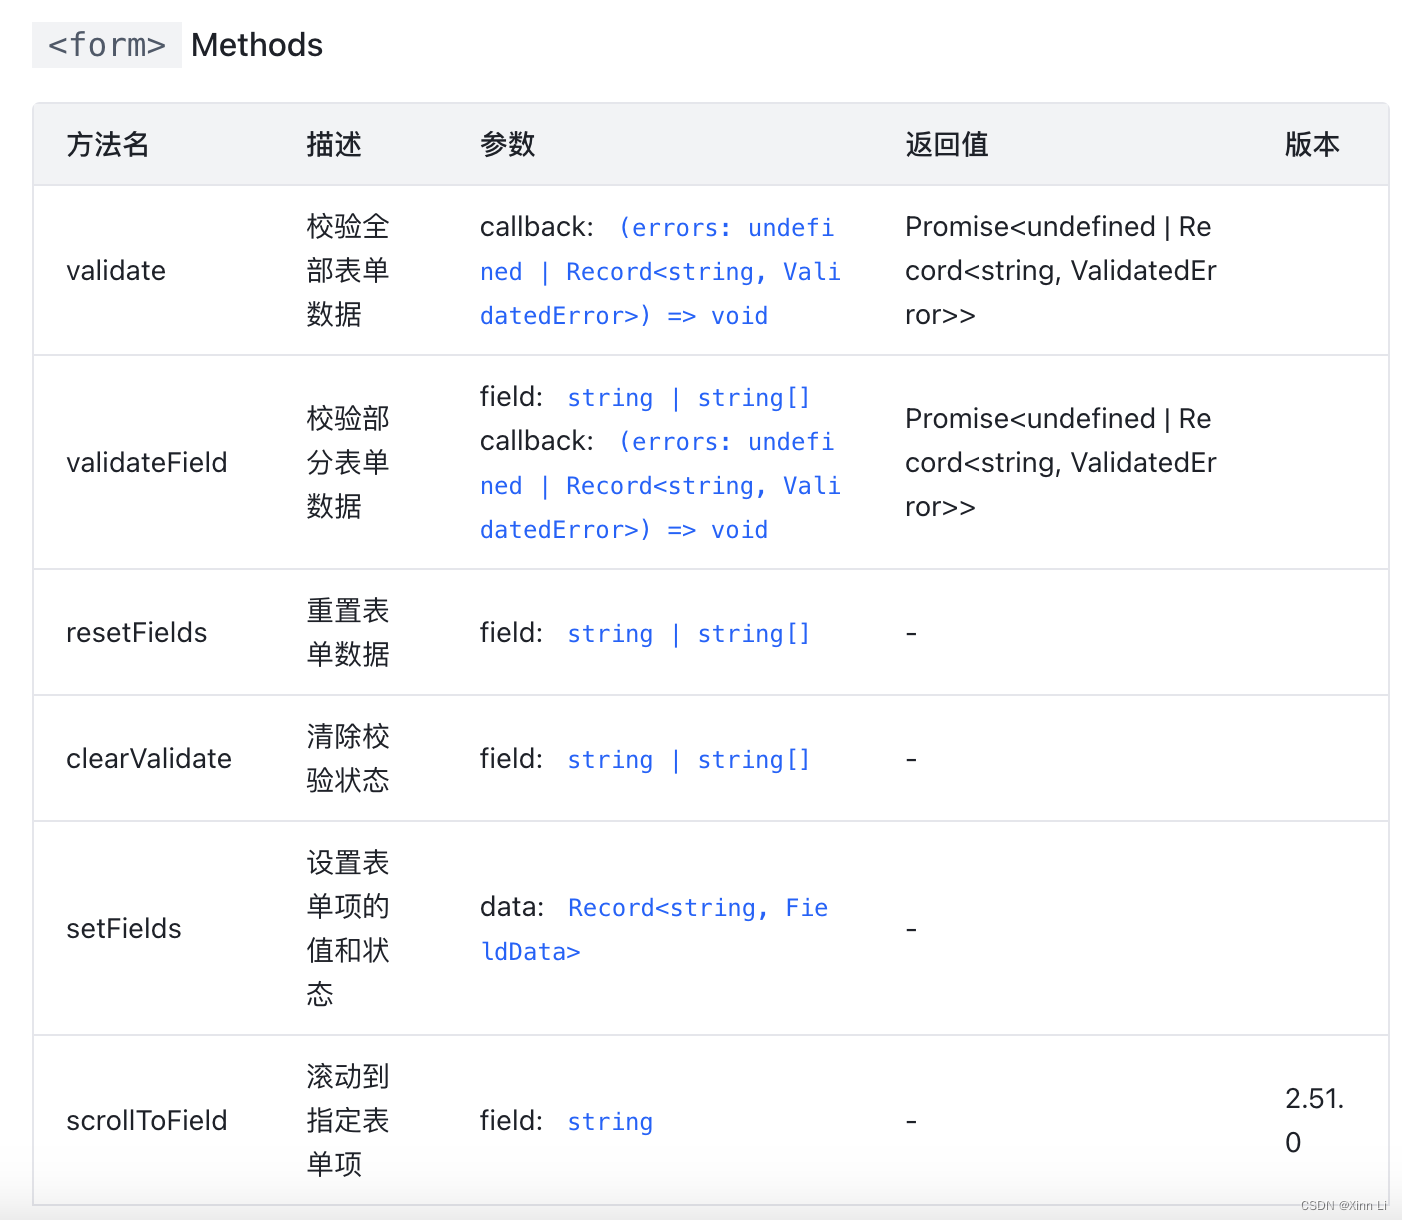Viewport: 1402px width, 1220px height.
Task: Select the 描述 column header
Action: click(x=334, y=145)
